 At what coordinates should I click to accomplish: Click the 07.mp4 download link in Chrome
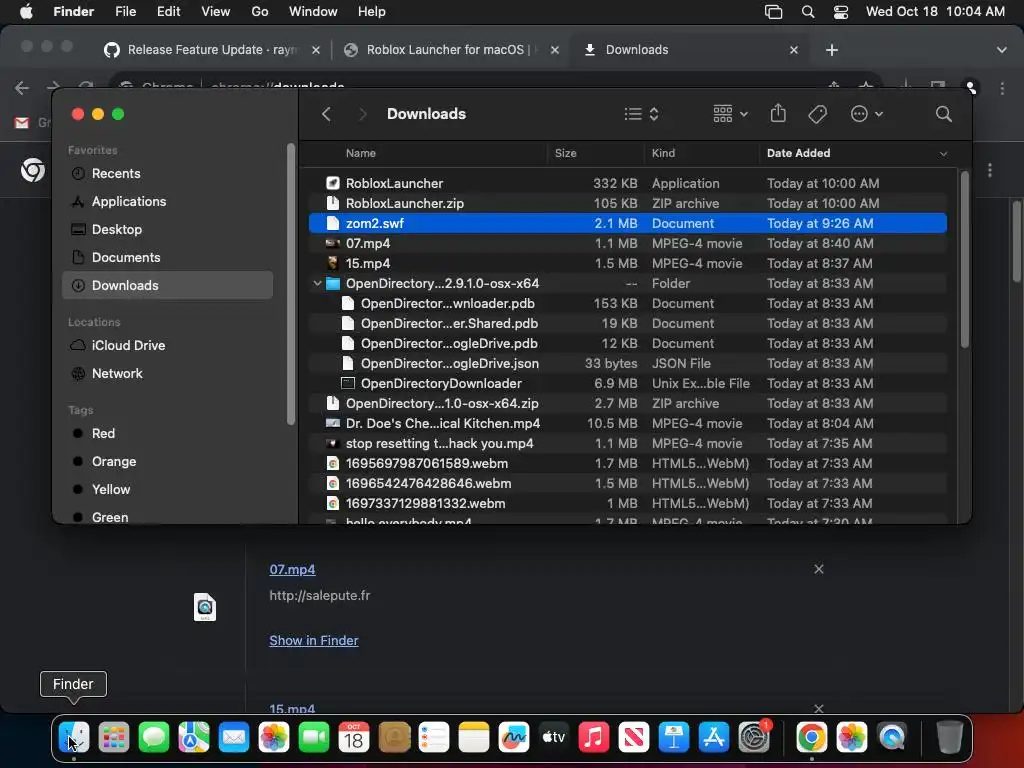tap(292, 569)
